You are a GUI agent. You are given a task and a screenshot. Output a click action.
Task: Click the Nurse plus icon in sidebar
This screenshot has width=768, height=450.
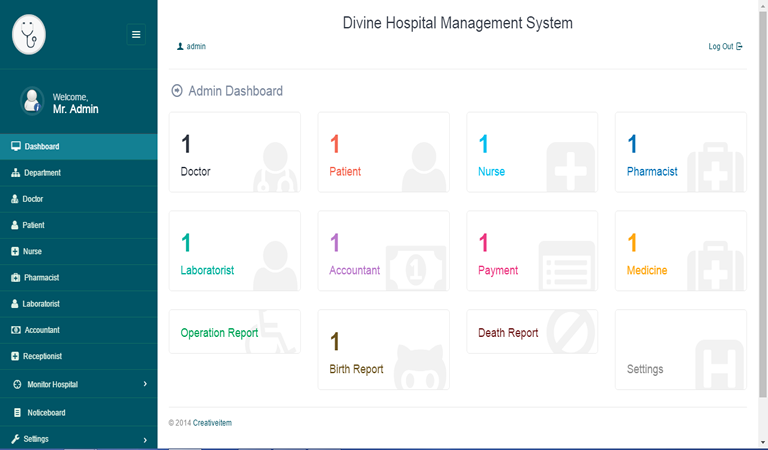(x=15, y=251)
